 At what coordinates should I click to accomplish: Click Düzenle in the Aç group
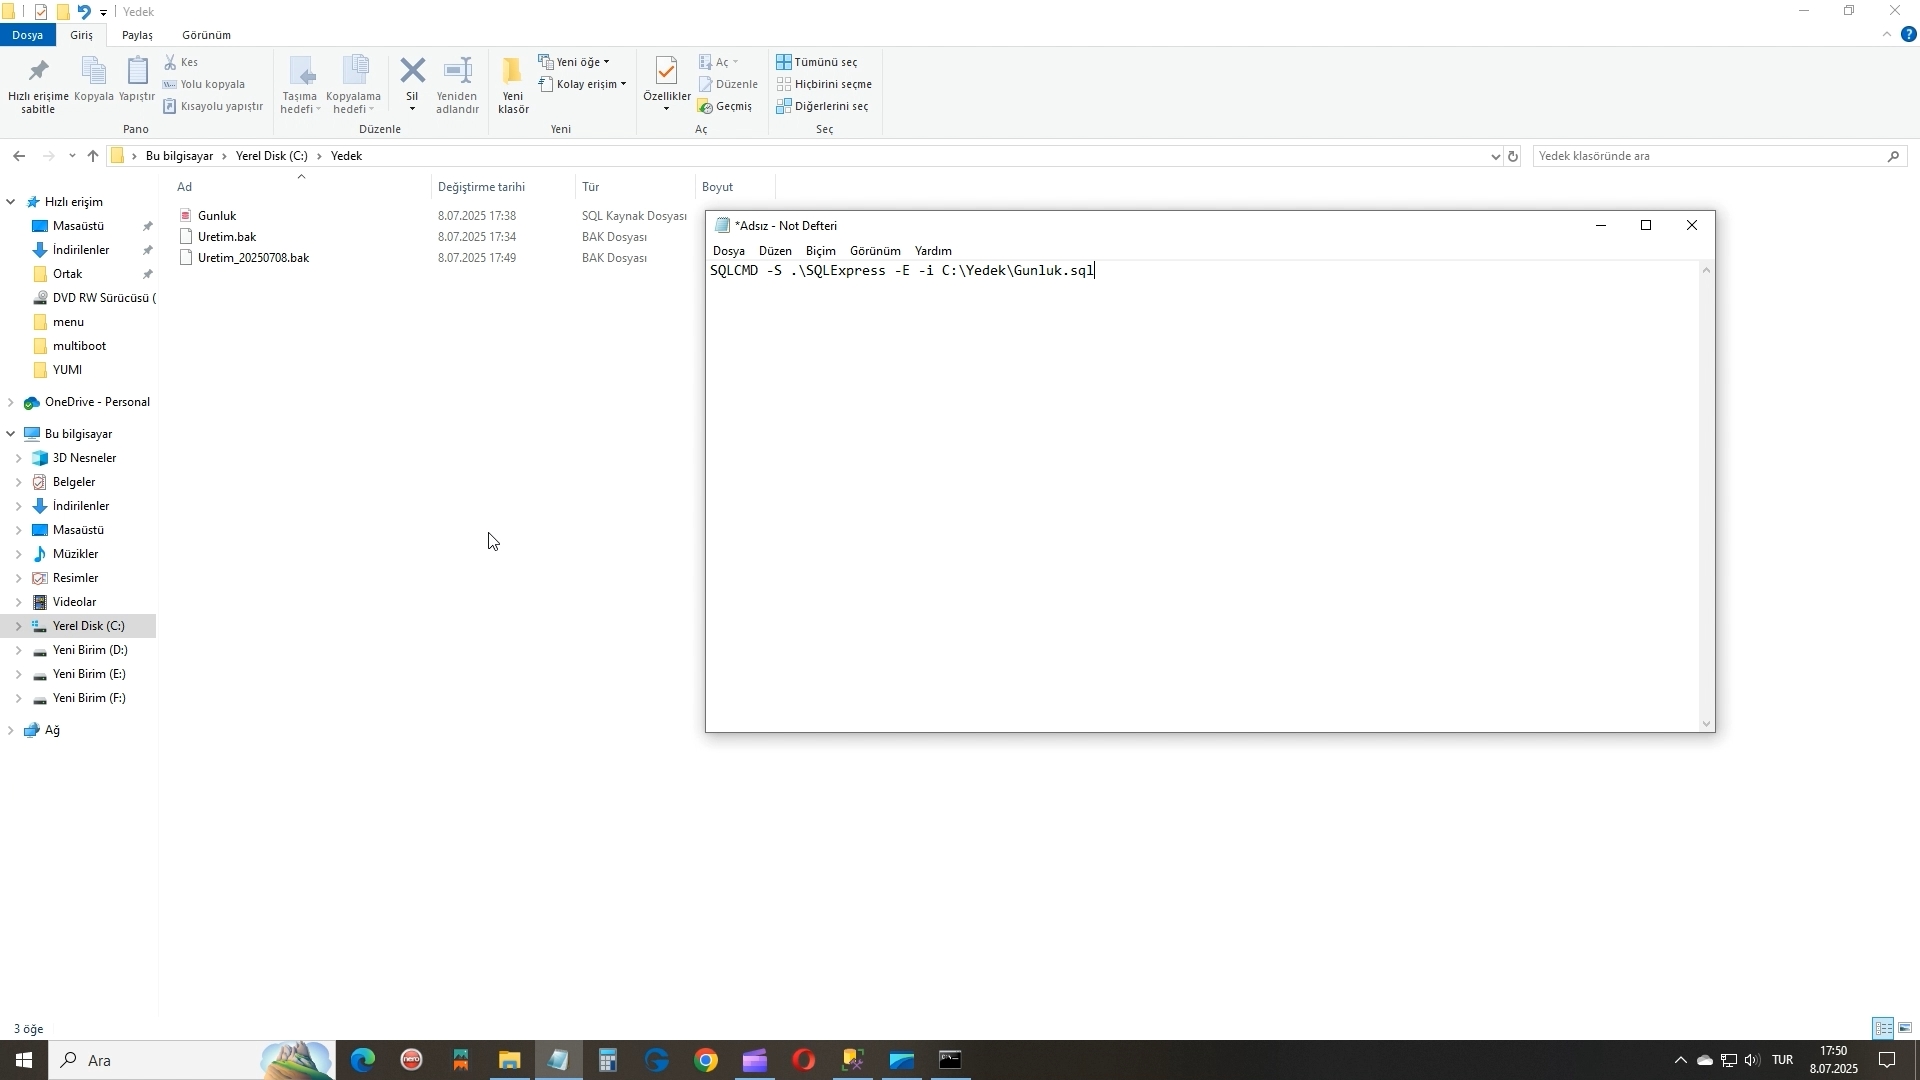(x=728, y=84)
